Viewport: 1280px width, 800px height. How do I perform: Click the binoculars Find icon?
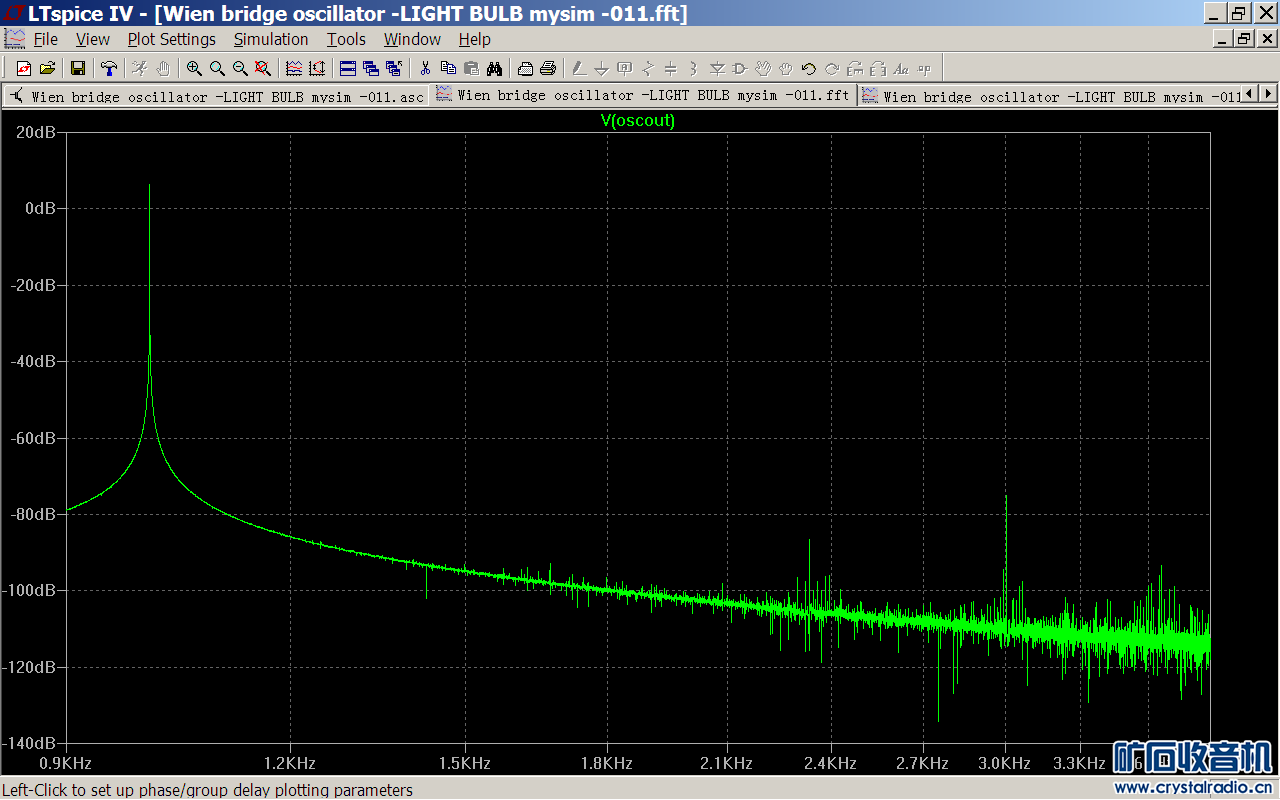pos(494,68)
